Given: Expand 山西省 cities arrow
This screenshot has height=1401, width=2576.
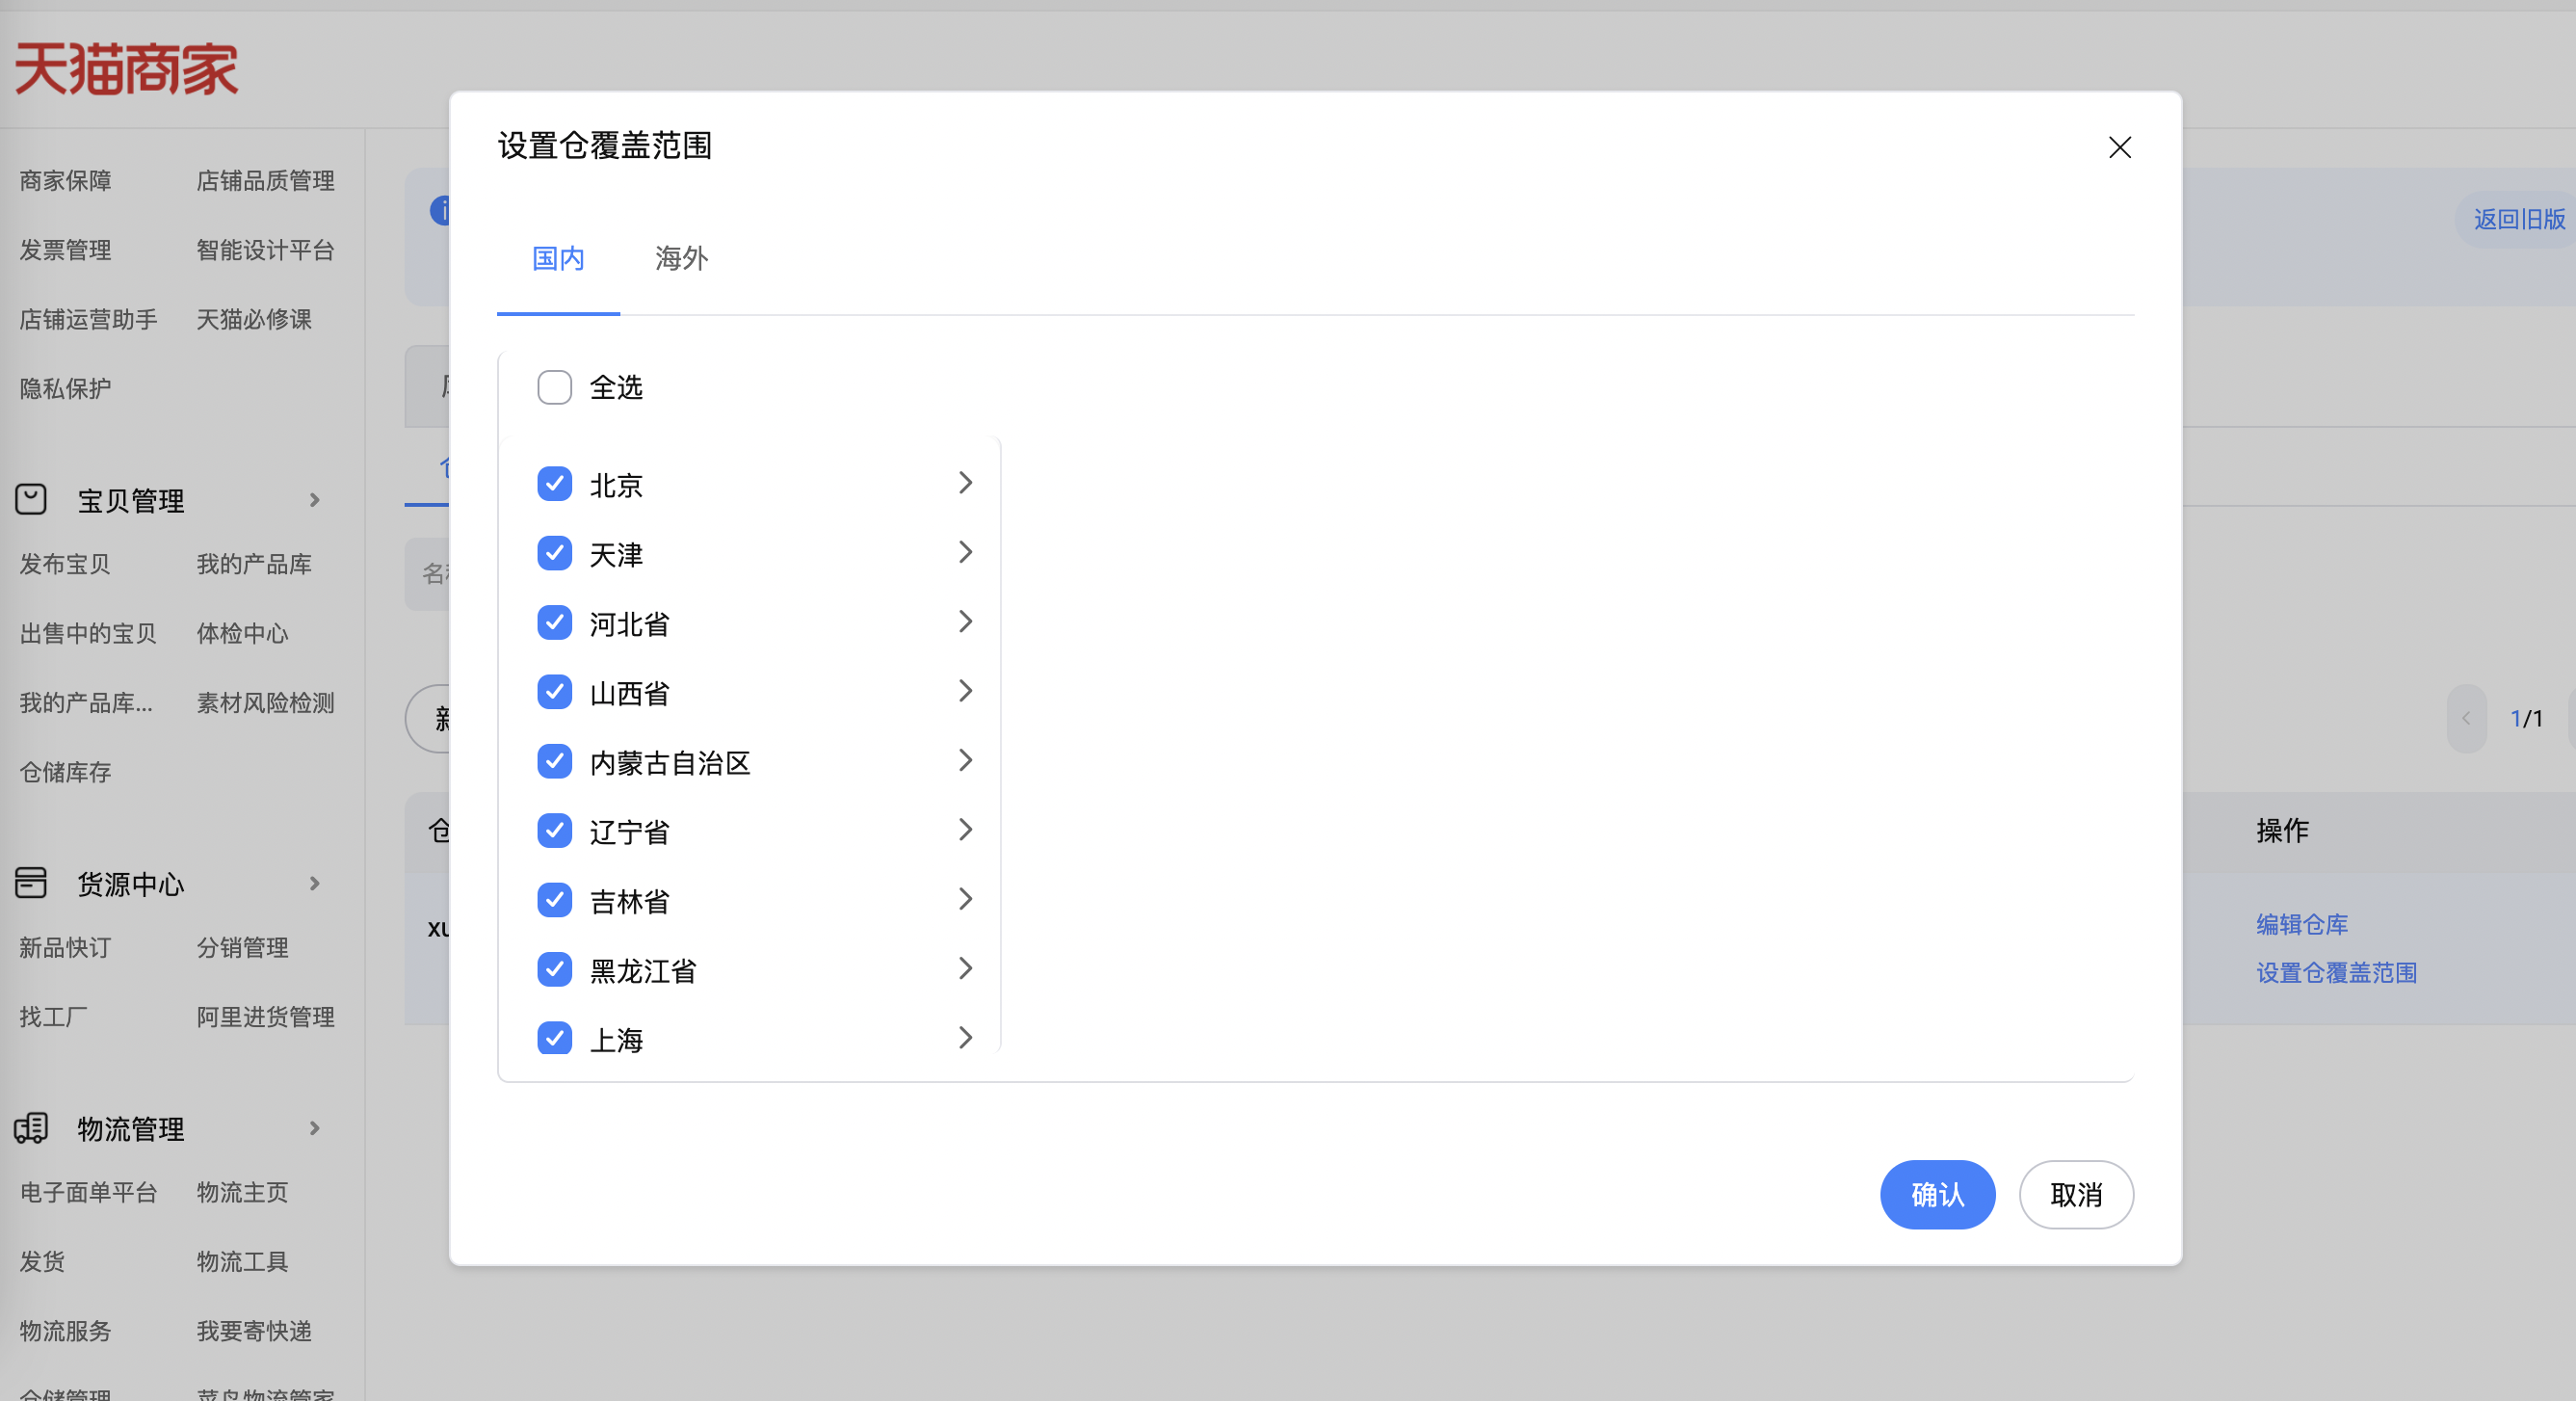Looking at the screenshot, I should coord(965,691).
